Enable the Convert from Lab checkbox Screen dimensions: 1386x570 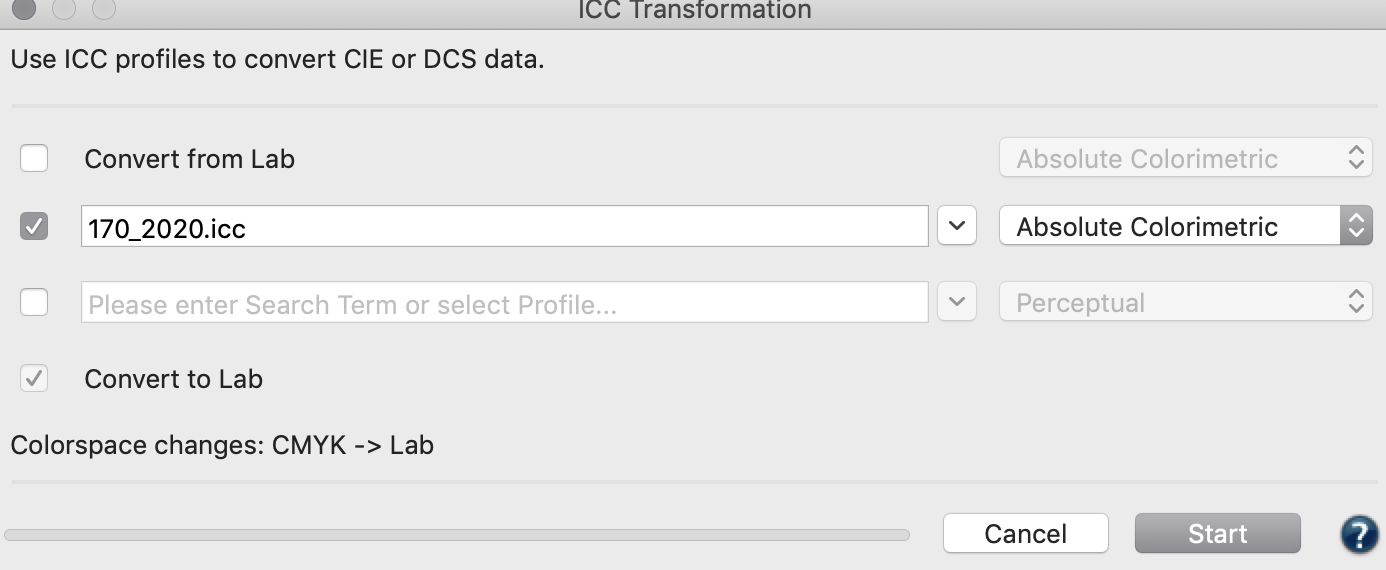34,158
